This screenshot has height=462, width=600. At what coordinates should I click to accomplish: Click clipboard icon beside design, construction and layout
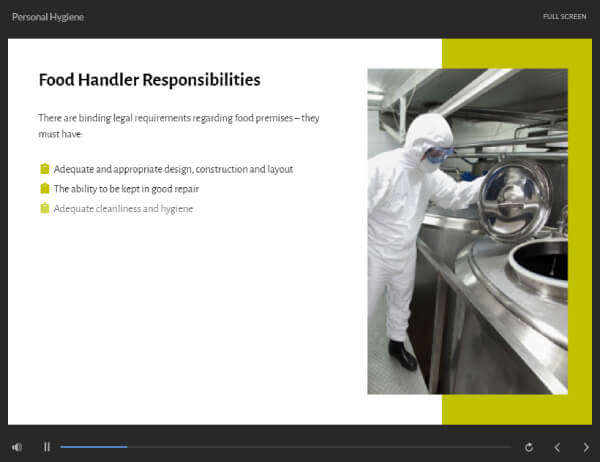(45, 169)
